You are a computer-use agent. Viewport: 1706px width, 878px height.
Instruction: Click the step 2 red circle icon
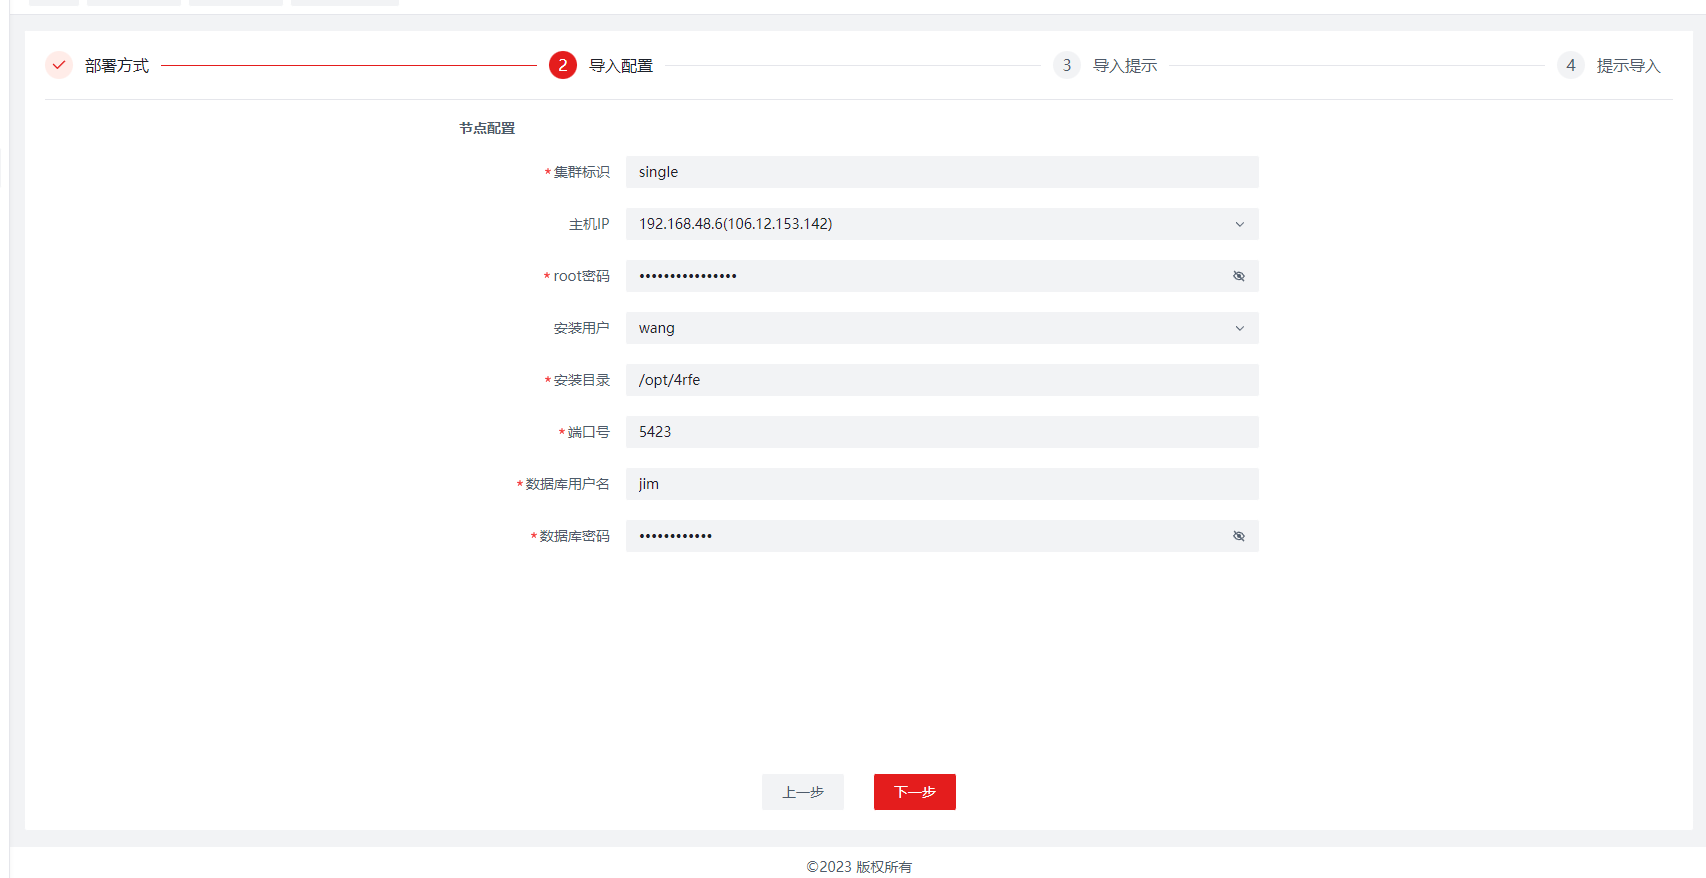click(563, 65)
